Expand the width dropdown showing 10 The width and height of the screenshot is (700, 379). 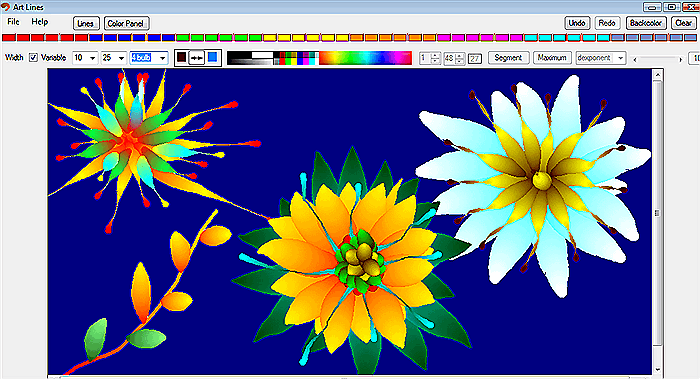click(92, 58)
